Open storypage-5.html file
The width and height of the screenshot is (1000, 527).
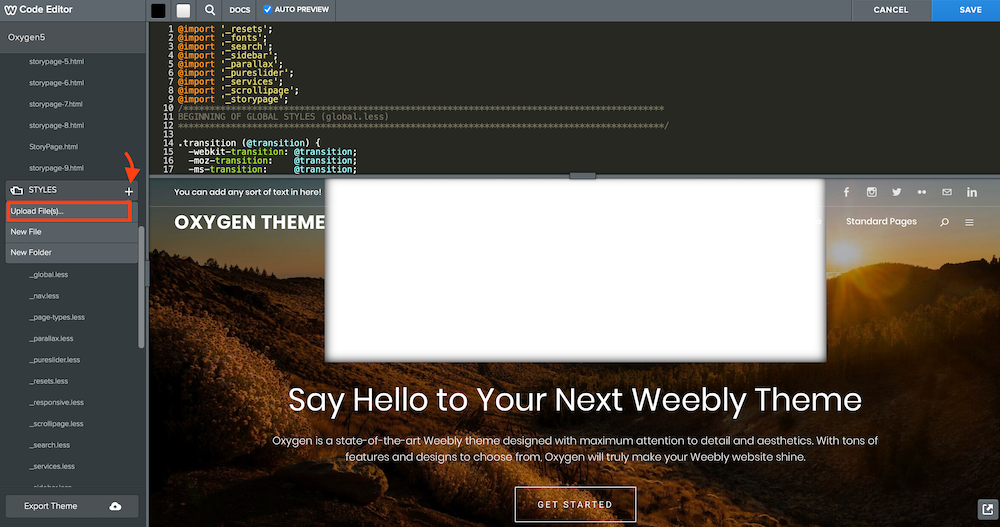click(x=56, y=62)
